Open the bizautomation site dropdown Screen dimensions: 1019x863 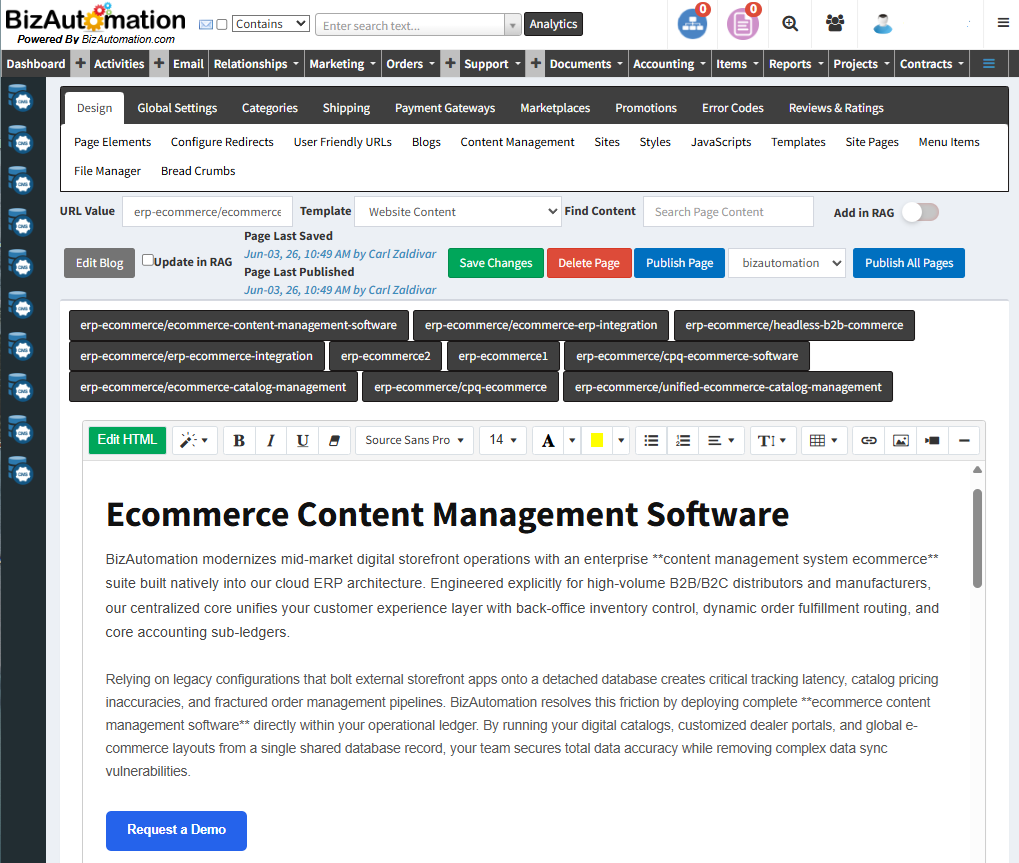point(786,263)
